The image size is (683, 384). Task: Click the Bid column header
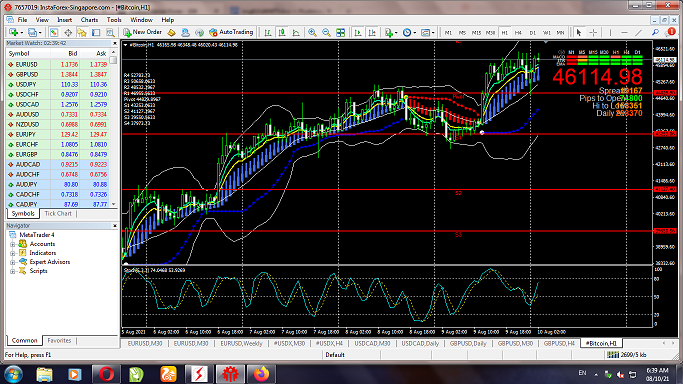point(65,54)
